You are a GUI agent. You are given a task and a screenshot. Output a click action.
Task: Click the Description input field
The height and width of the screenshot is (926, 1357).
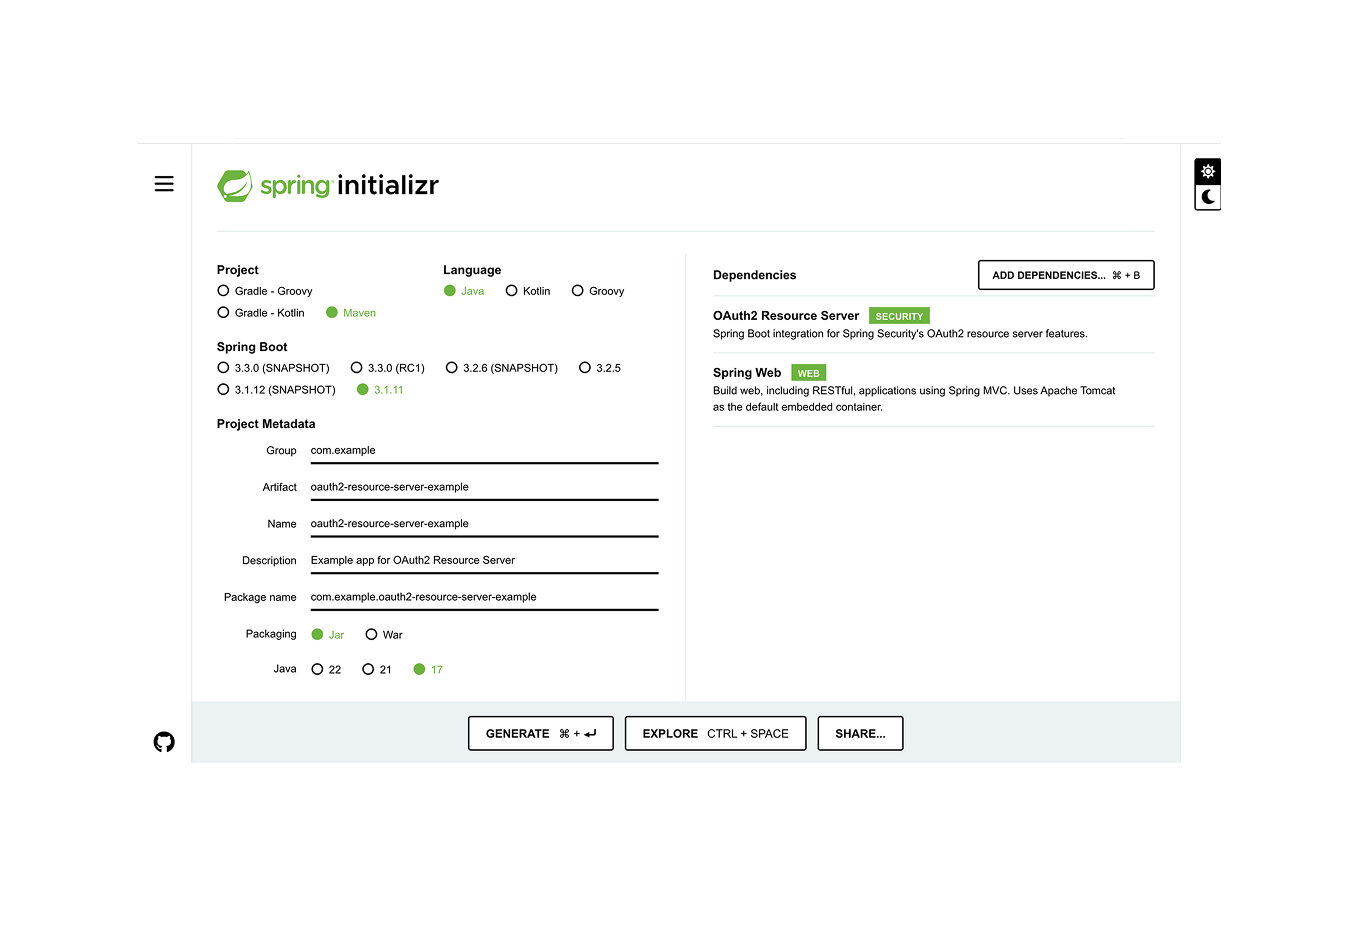point(484,561)
